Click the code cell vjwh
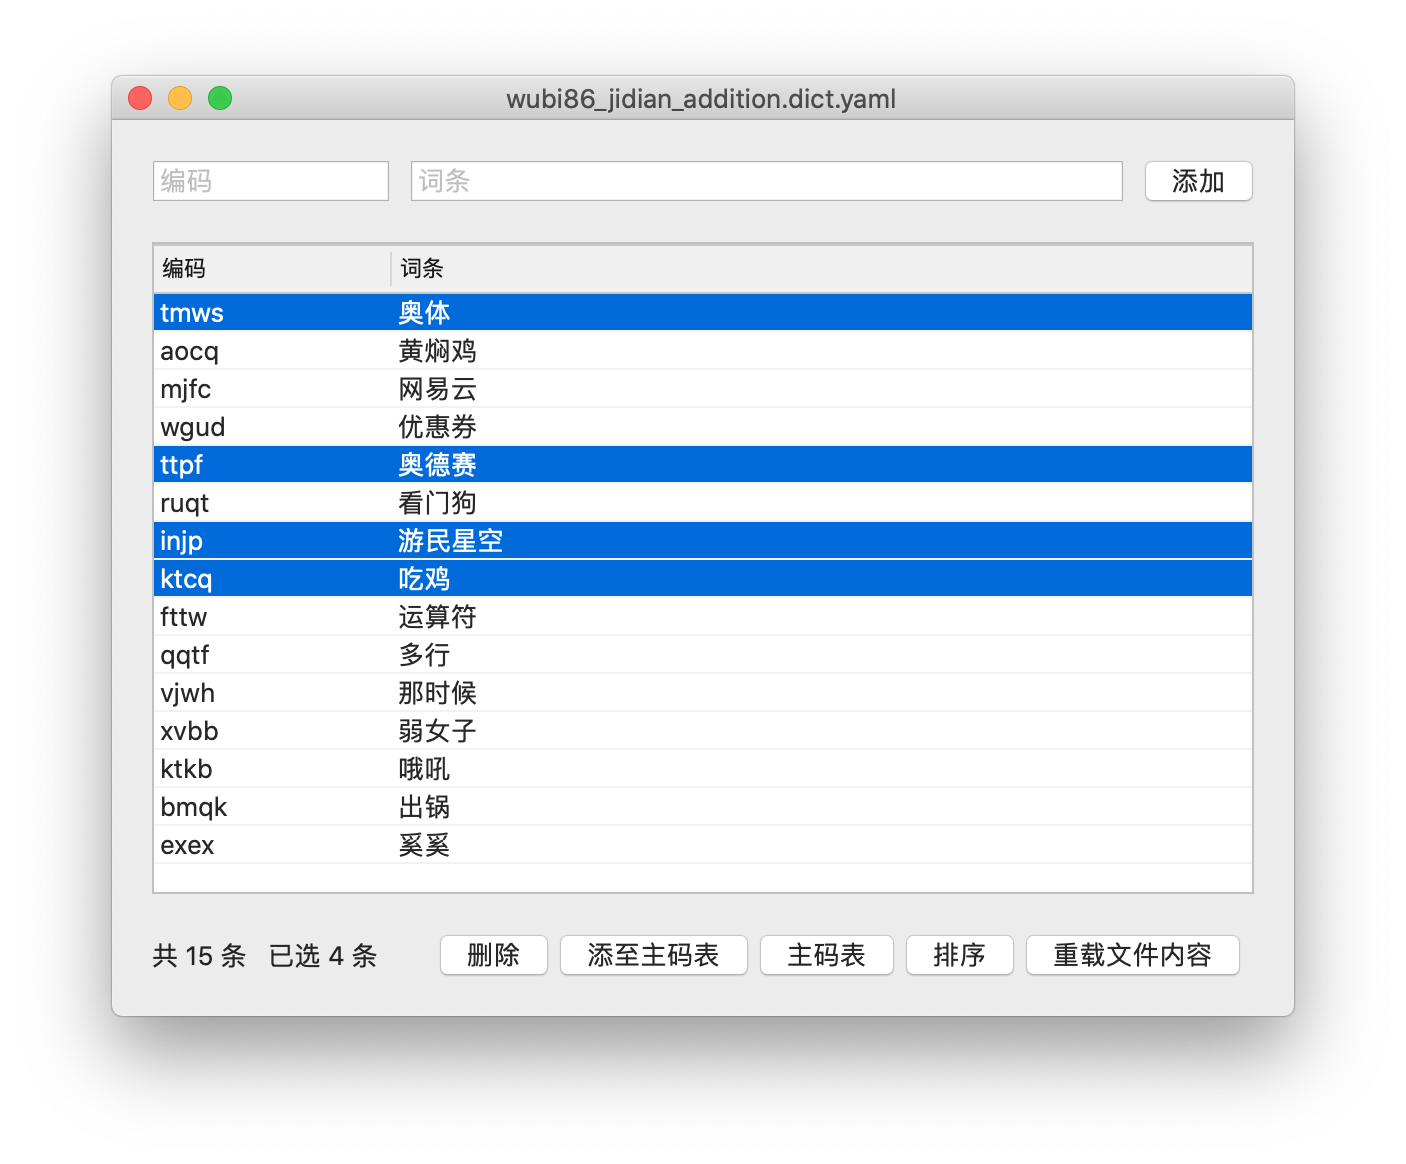 click(187, 694)
